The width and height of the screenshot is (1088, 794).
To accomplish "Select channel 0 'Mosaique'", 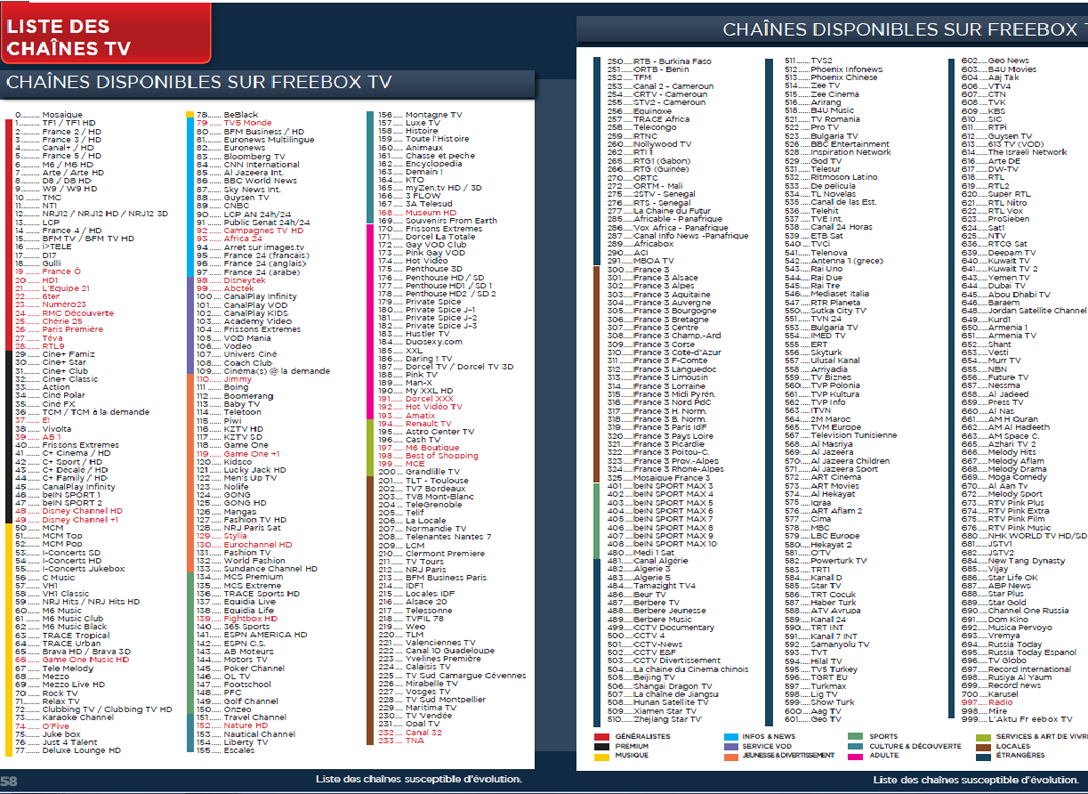I will 49,115.
